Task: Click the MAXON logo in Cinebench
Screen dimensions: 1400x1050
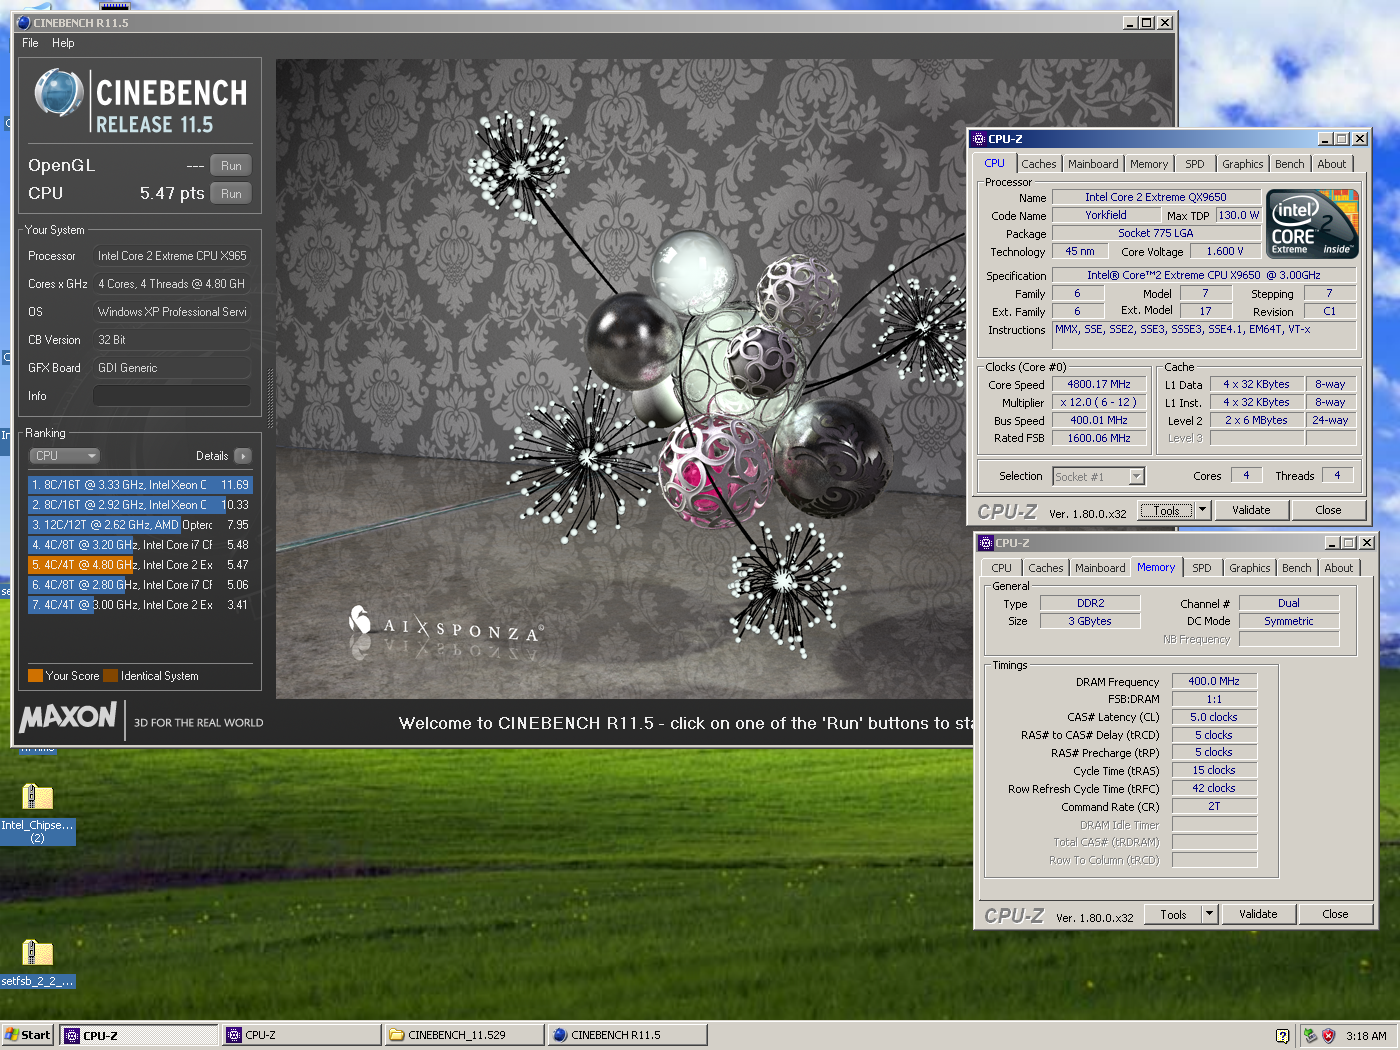Action: point(69,717)
